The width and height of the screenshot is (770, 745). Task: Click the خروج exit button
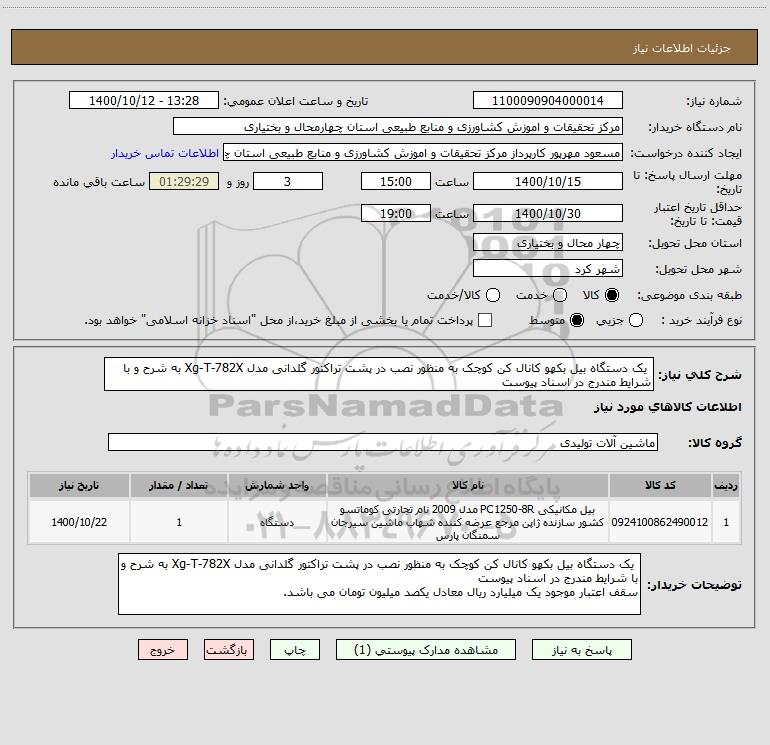point(163,650)
